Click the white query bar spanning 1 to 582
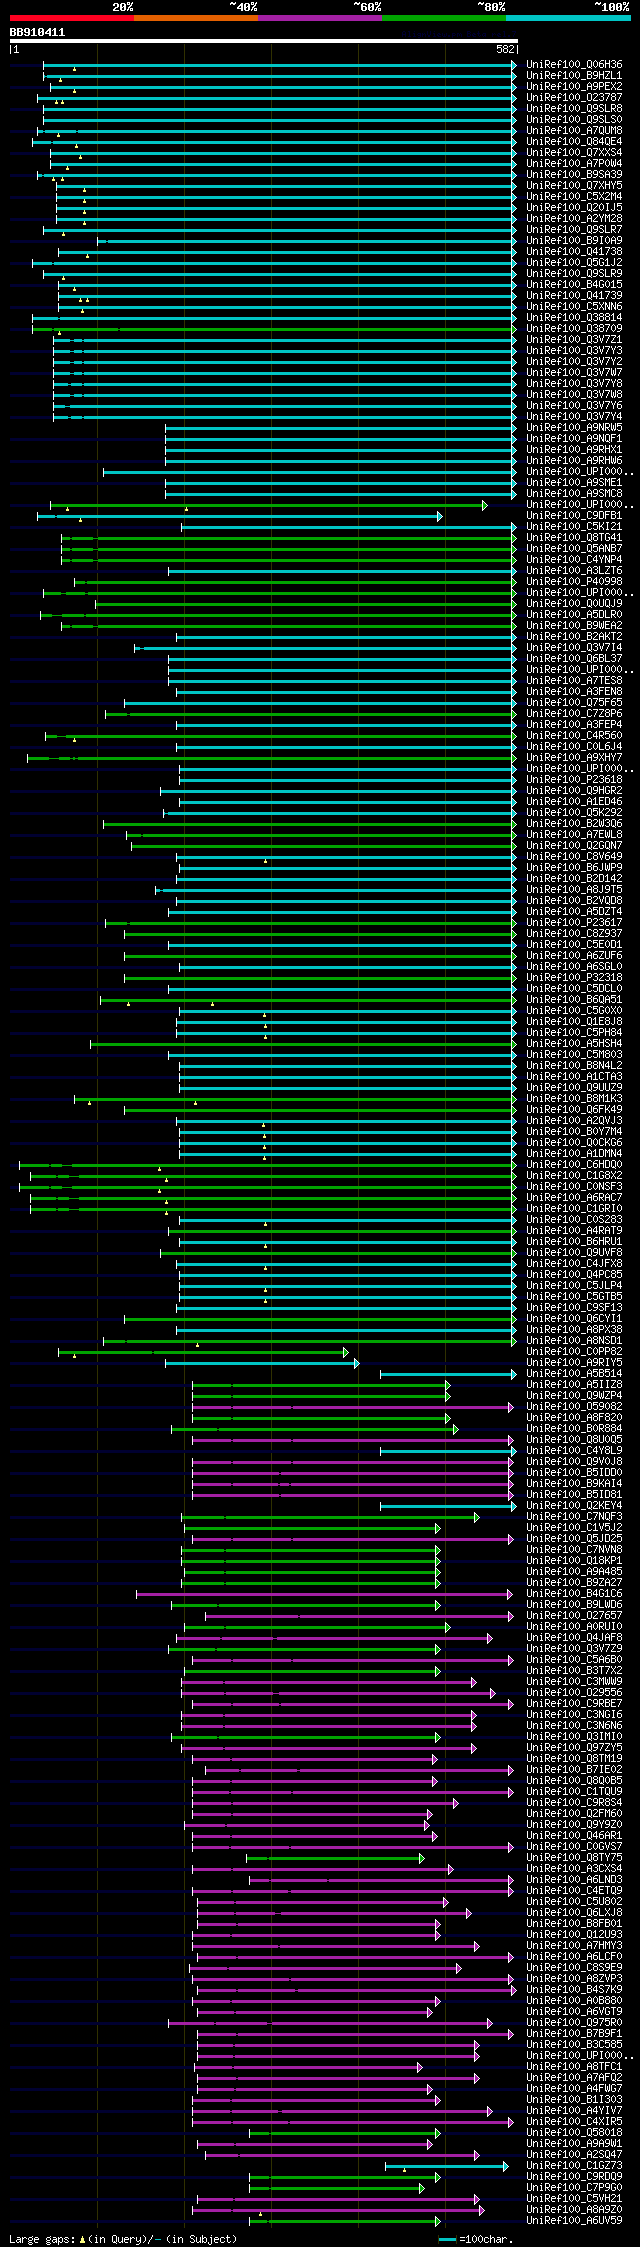This screenshot has width=640, height=2247. pos(263,41)
